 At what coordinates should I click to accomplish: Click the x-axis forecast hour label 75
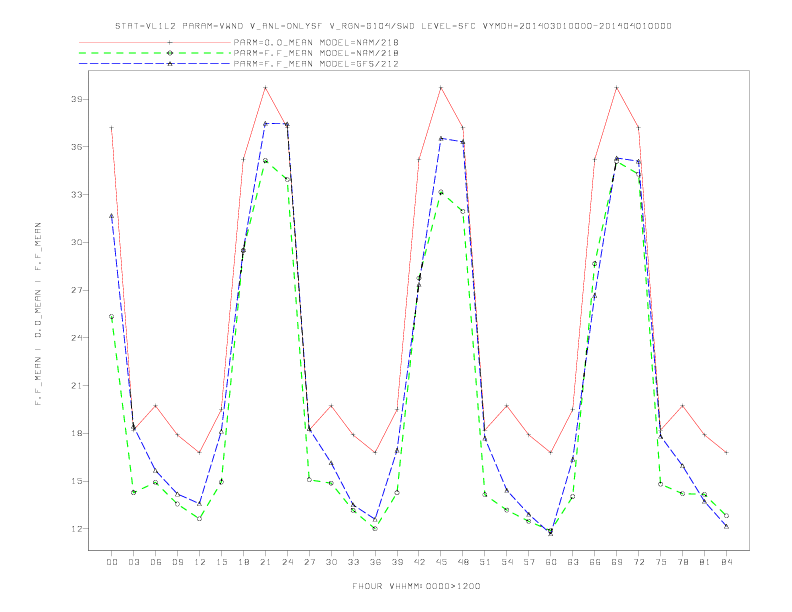(x=661, y=562)
